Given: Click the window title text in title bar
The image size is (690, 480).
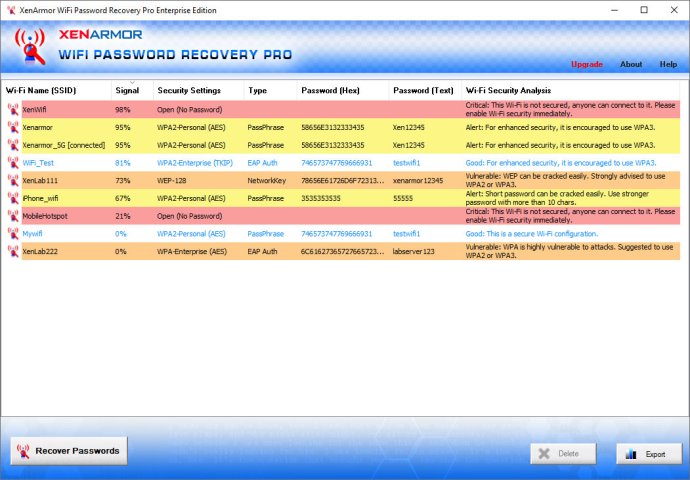Looking at the screenshot, I should tap(118, 10).
